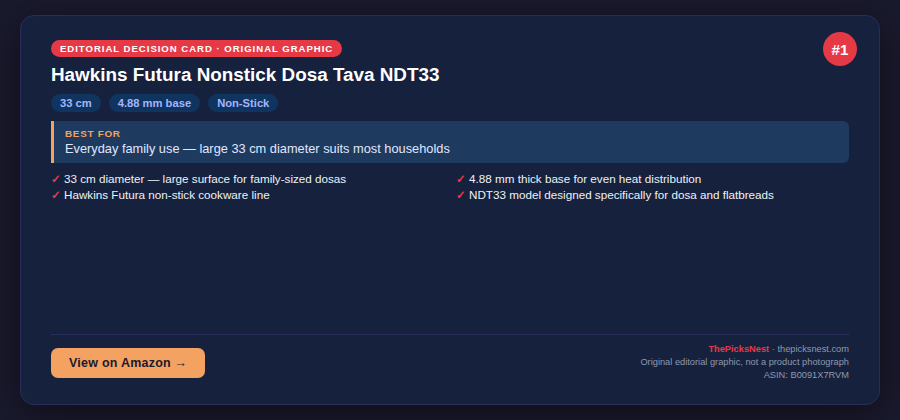Select the Non-Stick tag
This screenshot has height=420, width=900.
tap(243, 103)
